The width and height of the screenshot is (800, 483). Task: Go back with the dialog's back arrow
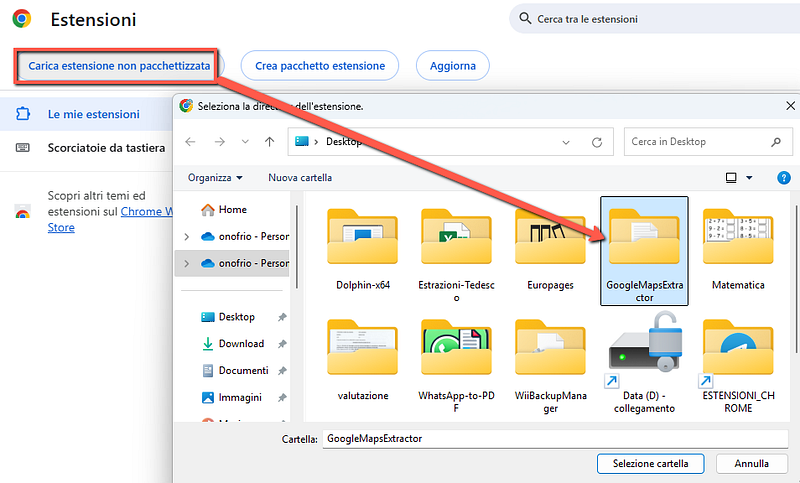(190, 142)
